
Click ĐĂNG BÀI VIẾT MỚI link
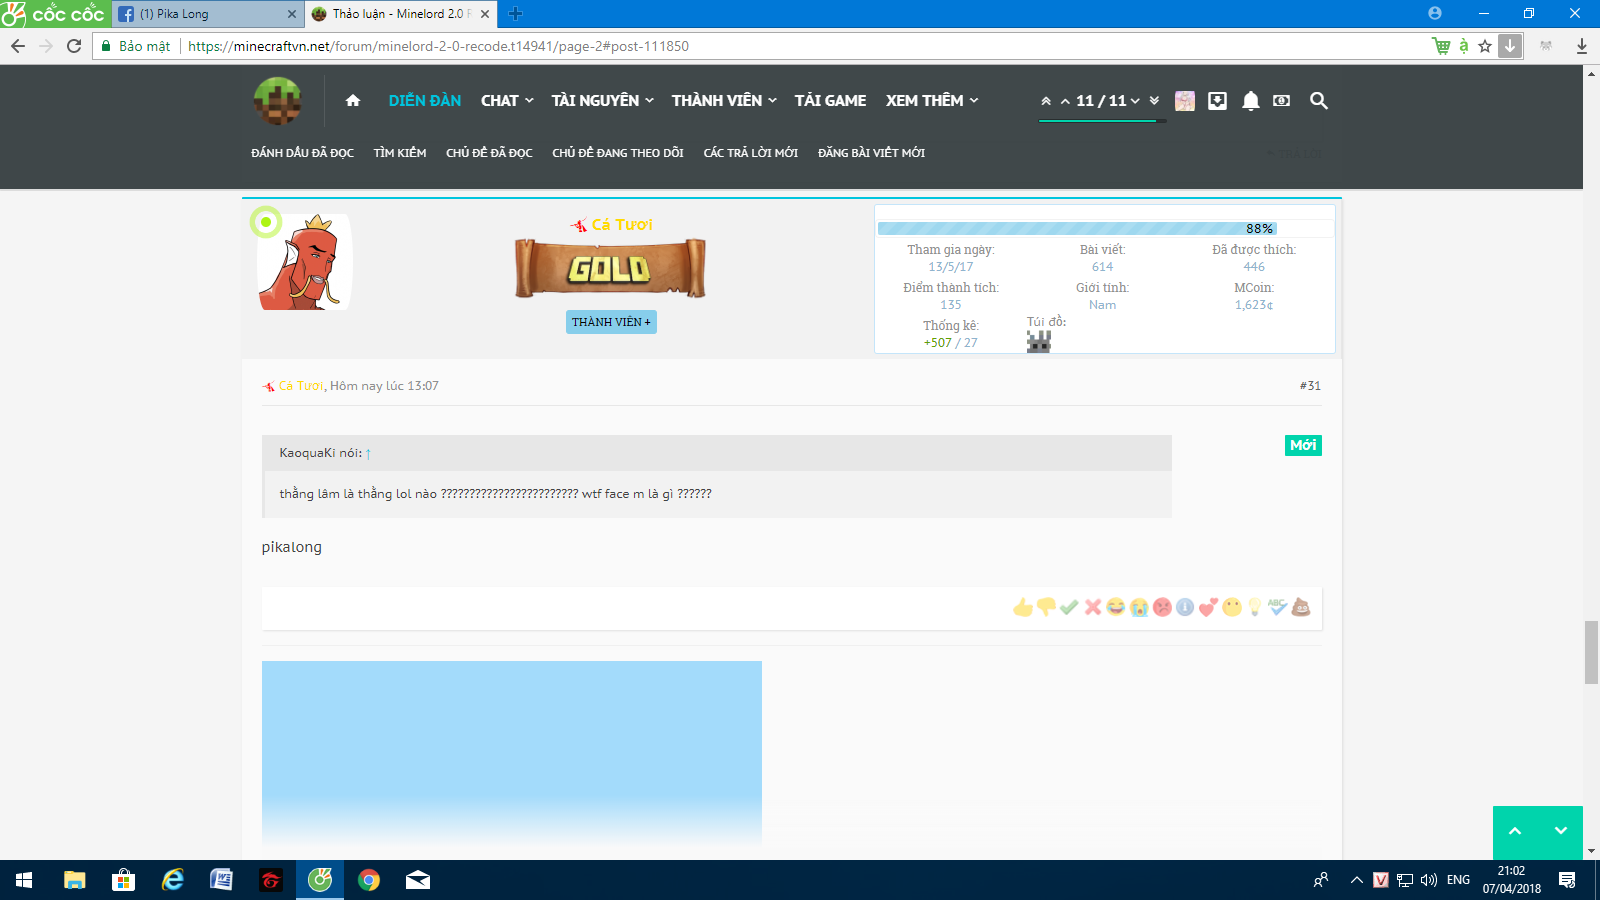click(871, 153)
